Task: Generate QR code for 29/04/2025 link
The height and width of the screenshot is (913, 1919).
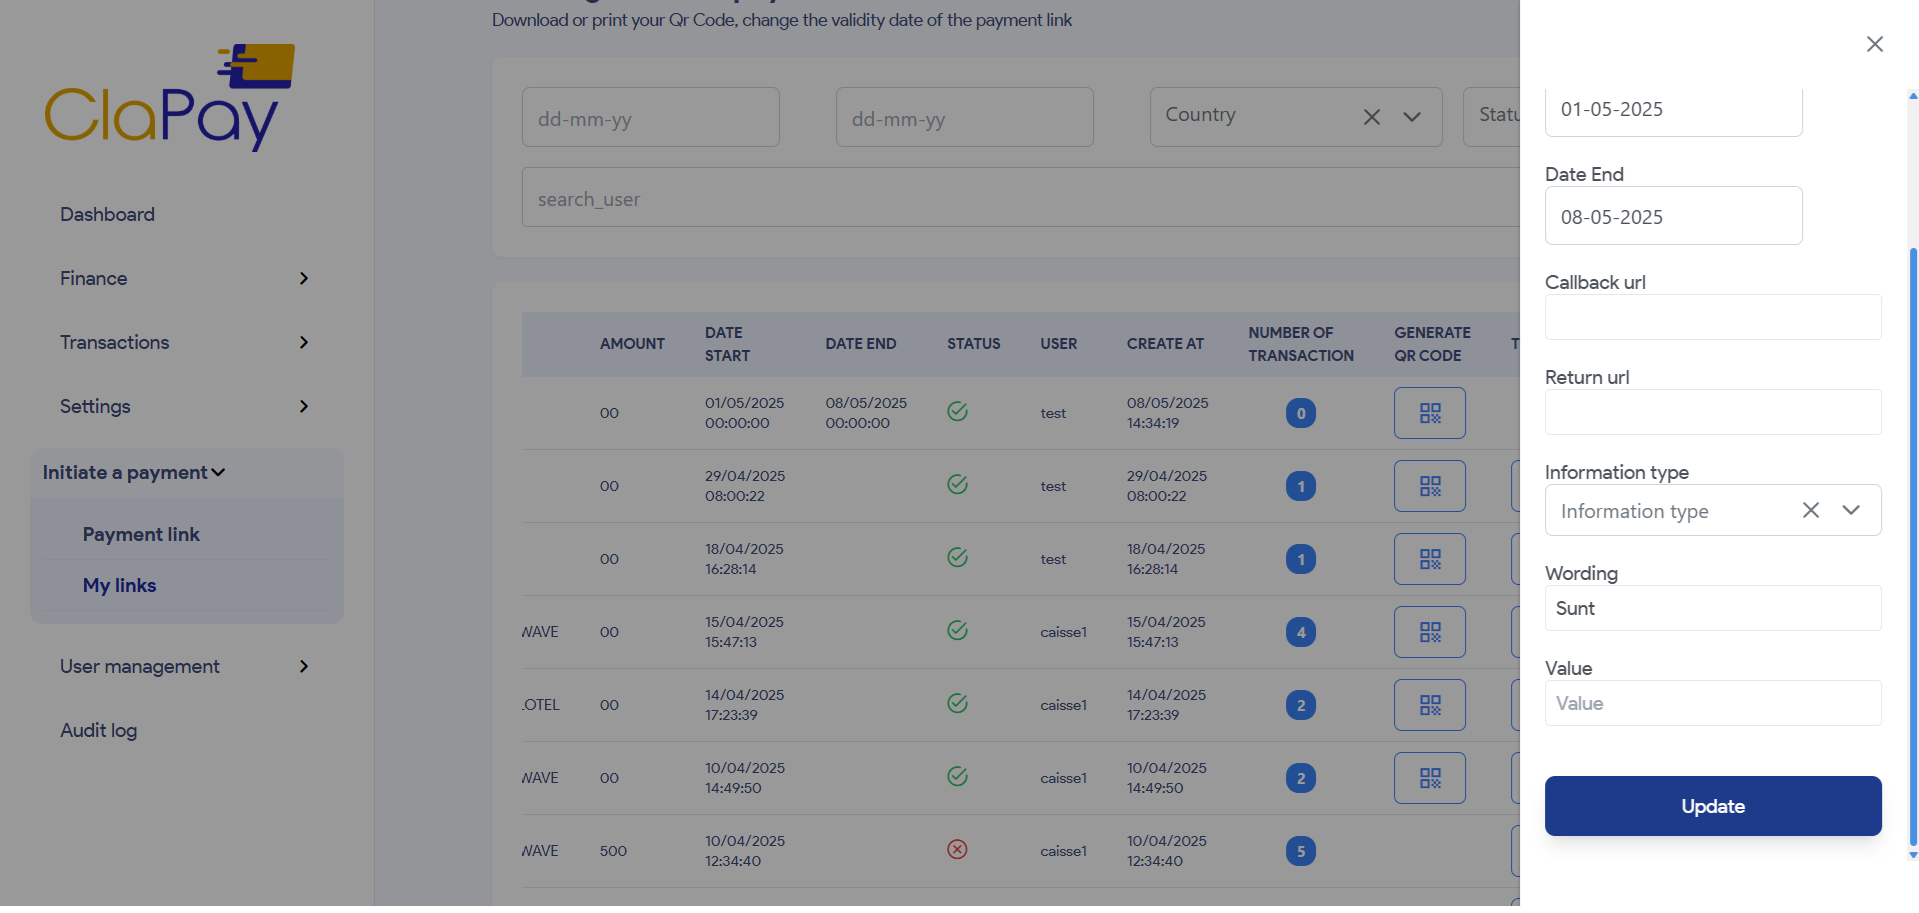Action: click(x=1429, y=486)
